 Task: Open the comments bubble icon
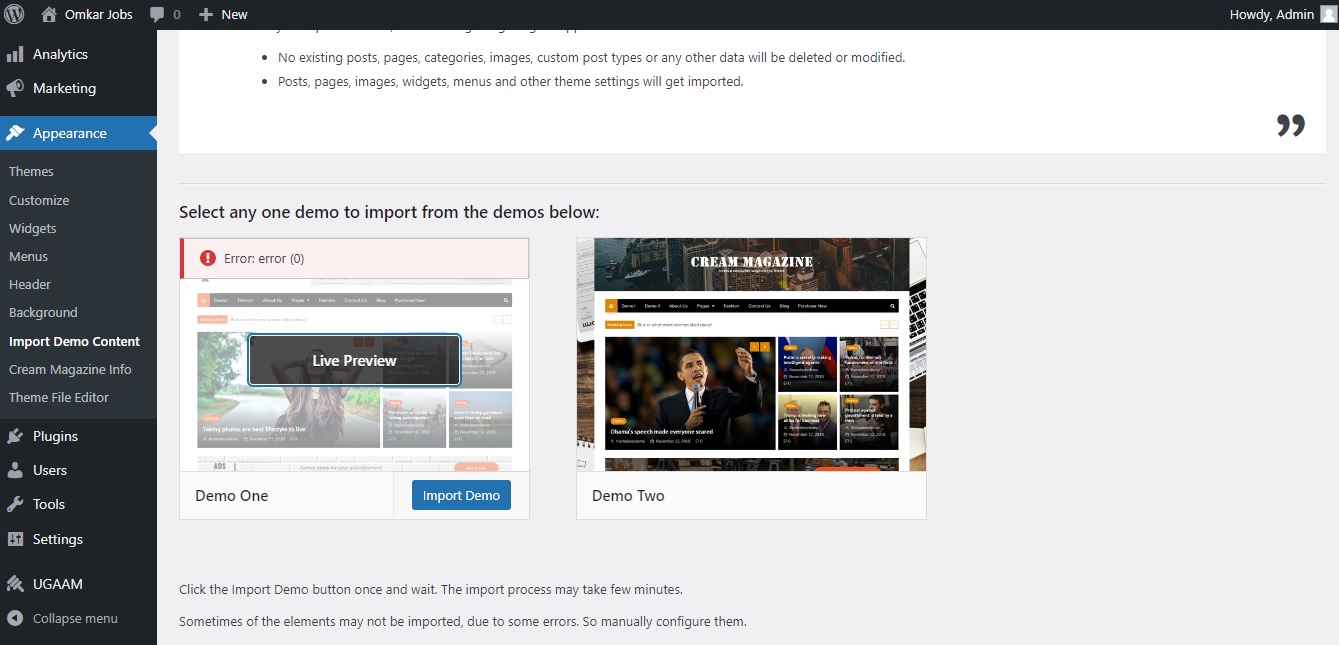coord(157,14)
